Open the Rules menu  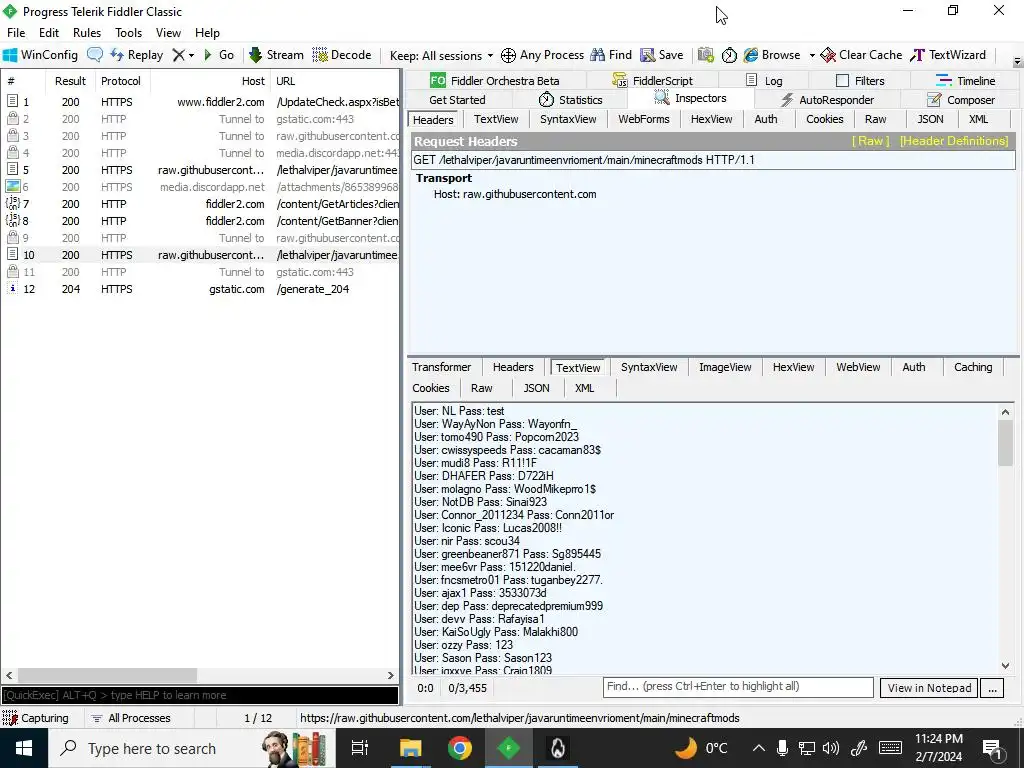[x=87, y=33]
